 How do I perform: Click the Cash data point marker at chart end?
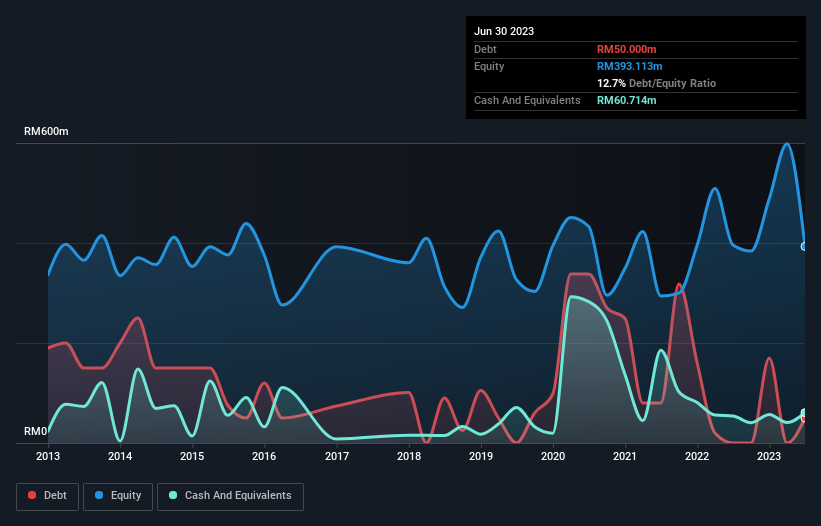pyautogui.click(x=804, y=412)
